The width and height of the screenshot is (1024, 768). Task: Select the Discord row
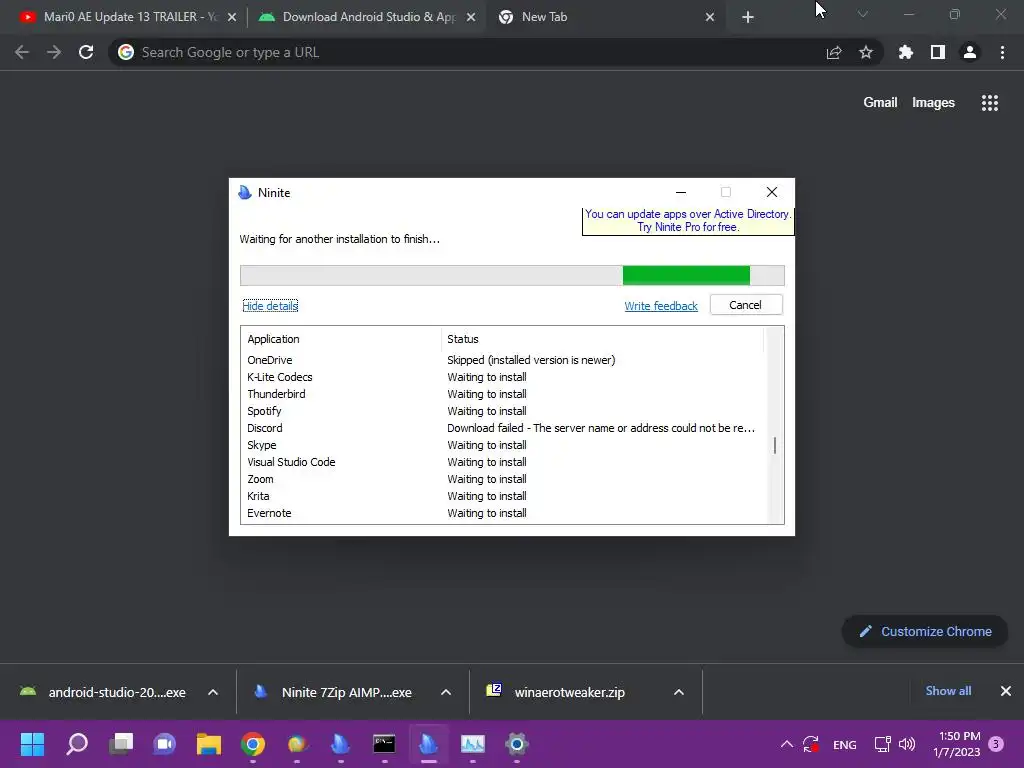pyautogui.click(x=503, y=428)
